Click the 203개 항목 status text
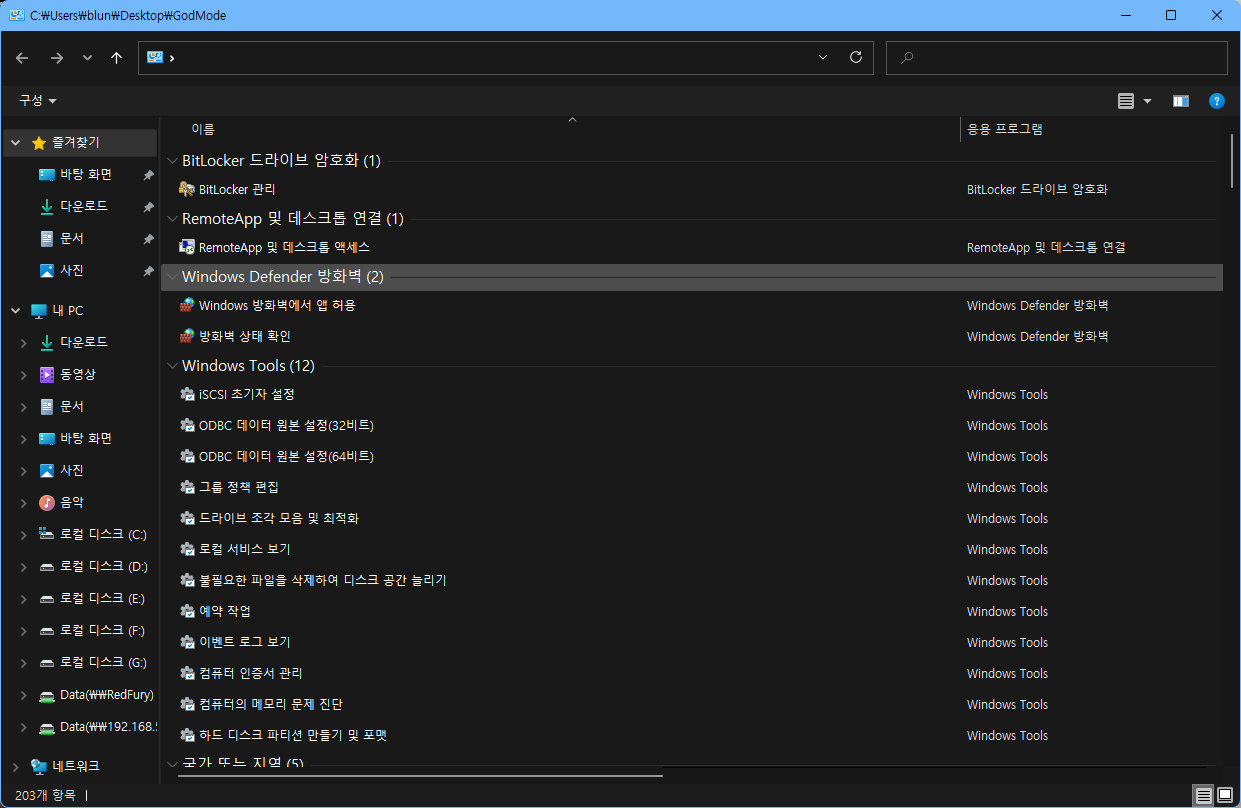The width and height of the screenshot is (1241, 808). click(45, 795)
